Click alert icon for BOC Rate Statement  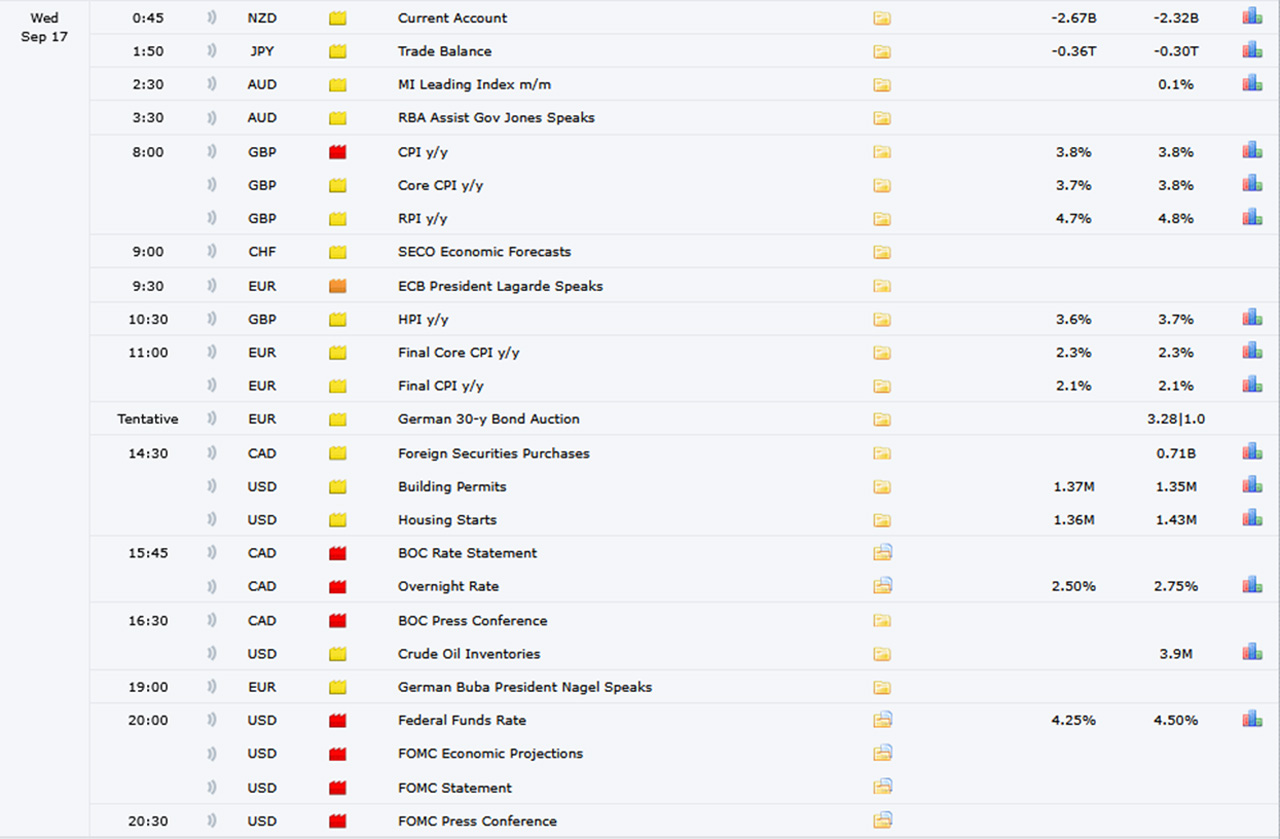211,553
